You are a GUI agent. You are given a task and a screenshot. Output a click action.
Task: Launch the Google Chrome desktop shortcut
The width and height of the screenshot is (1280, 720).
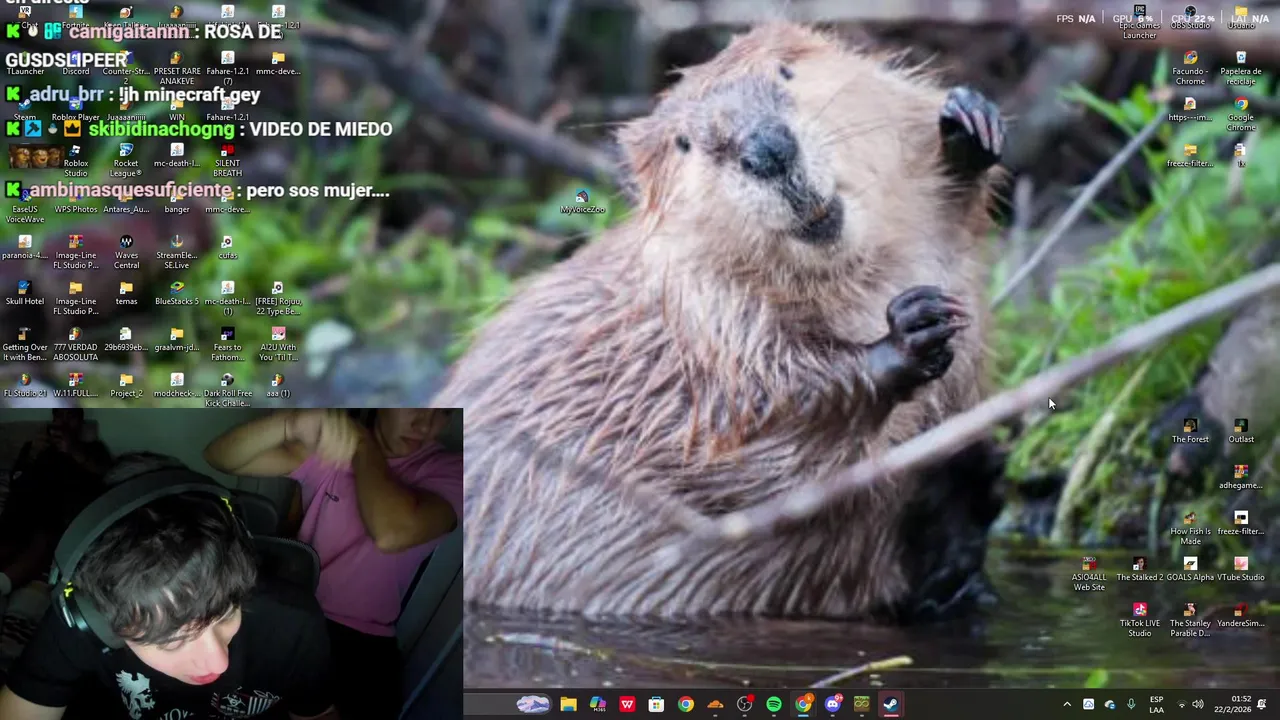point(1241,114)
